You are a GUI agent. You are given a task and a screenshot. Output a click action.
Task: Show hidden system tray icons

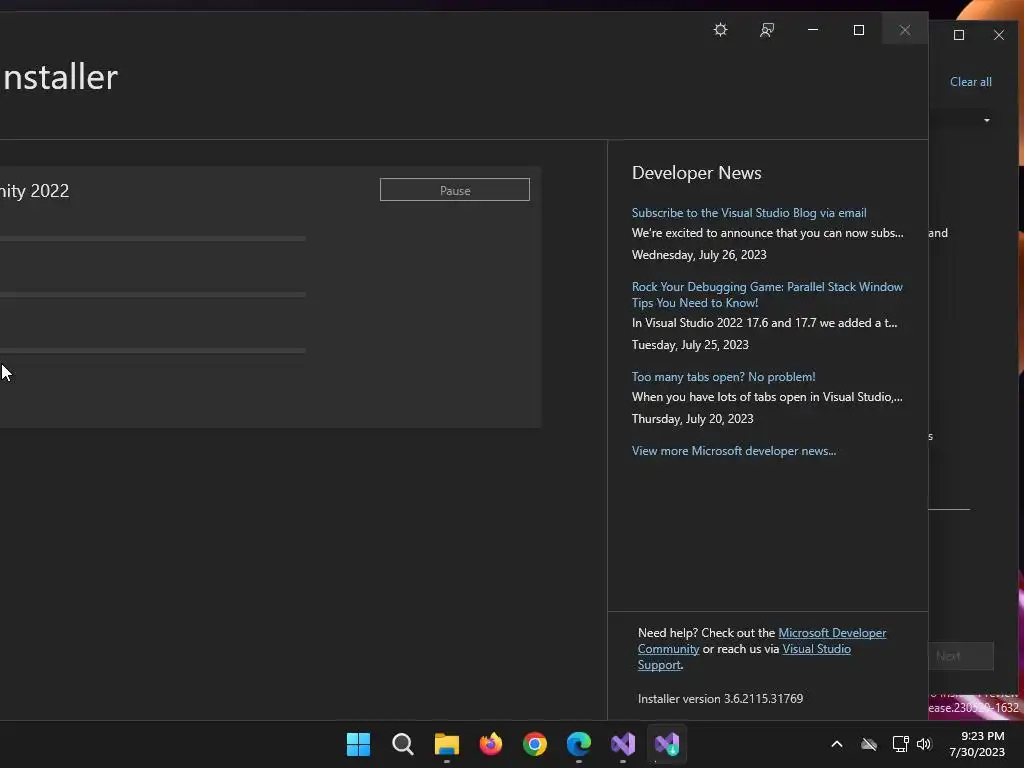(x=837, y=744)
